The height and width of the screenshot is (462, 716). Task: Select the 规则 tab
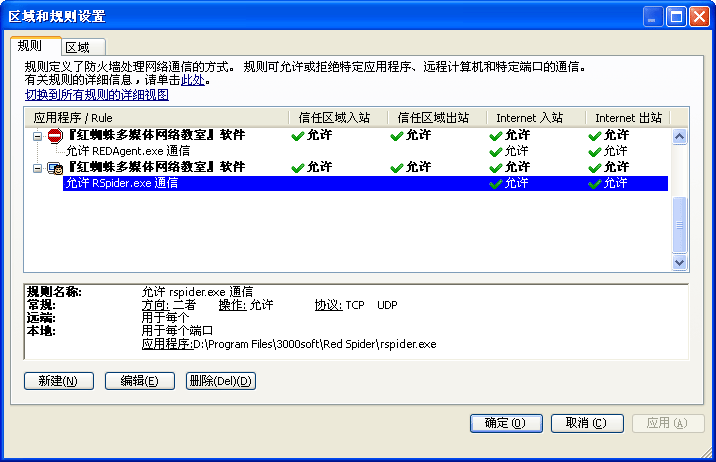click(31, 46)
